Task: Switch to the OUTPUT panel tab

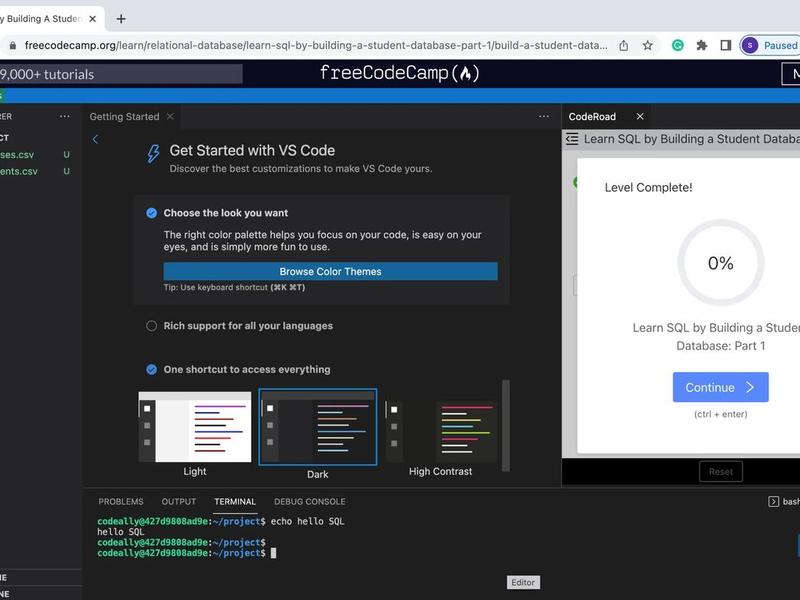Action: [179, 502]
